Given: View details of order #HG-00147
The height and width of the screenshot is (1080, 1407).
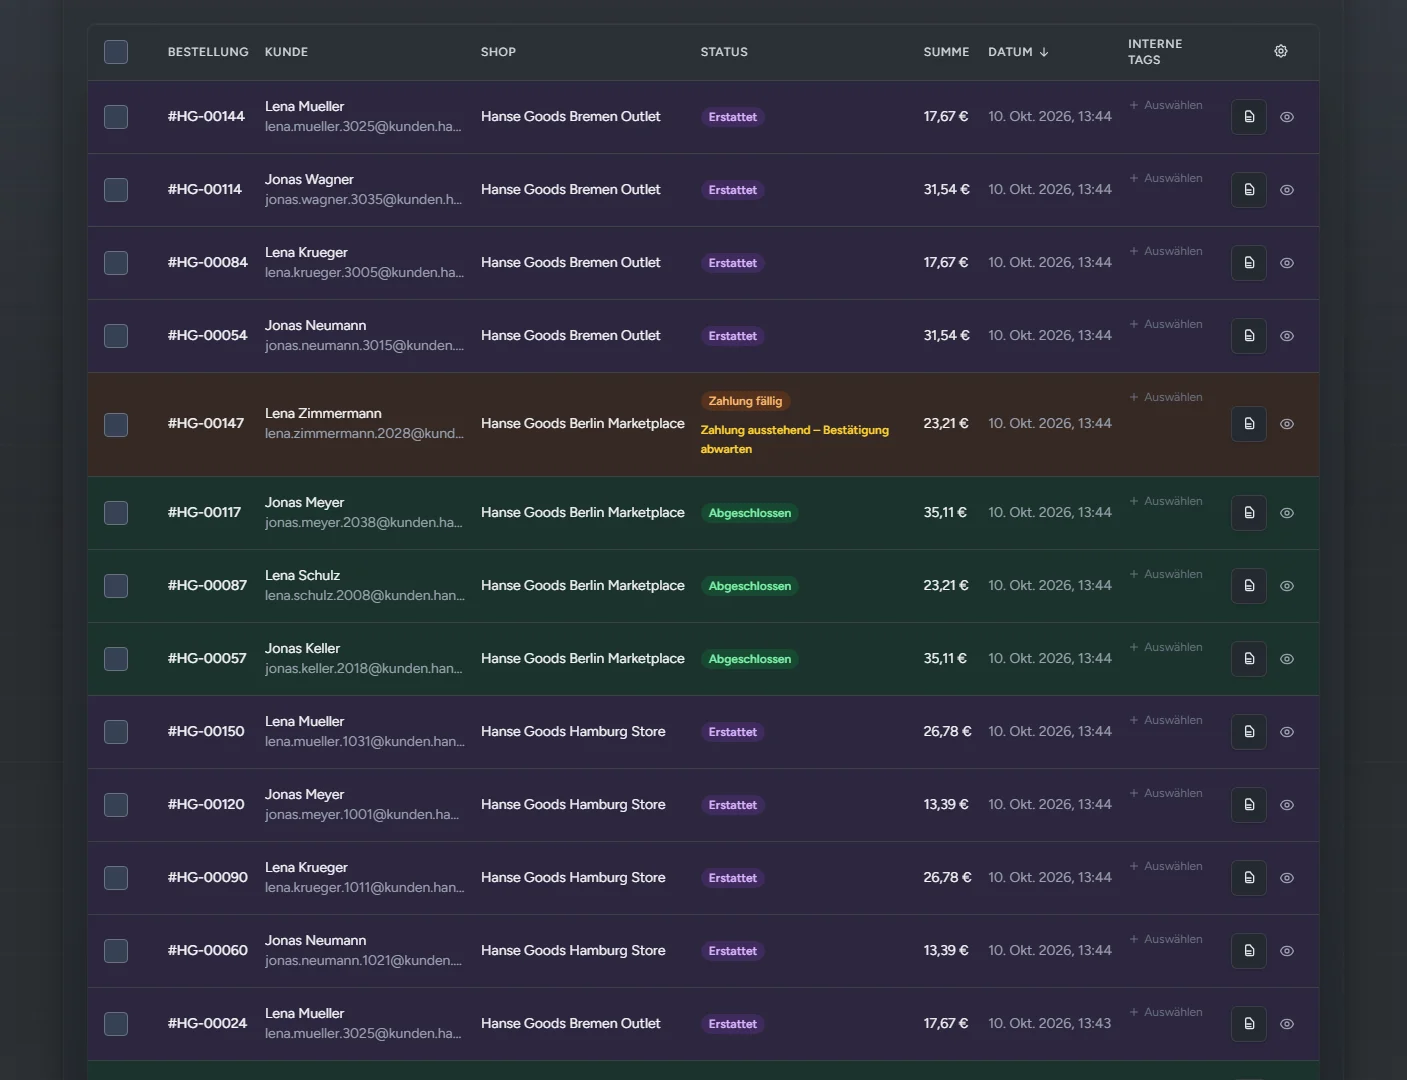Looking at the screenshot, I should (1287, 424).
